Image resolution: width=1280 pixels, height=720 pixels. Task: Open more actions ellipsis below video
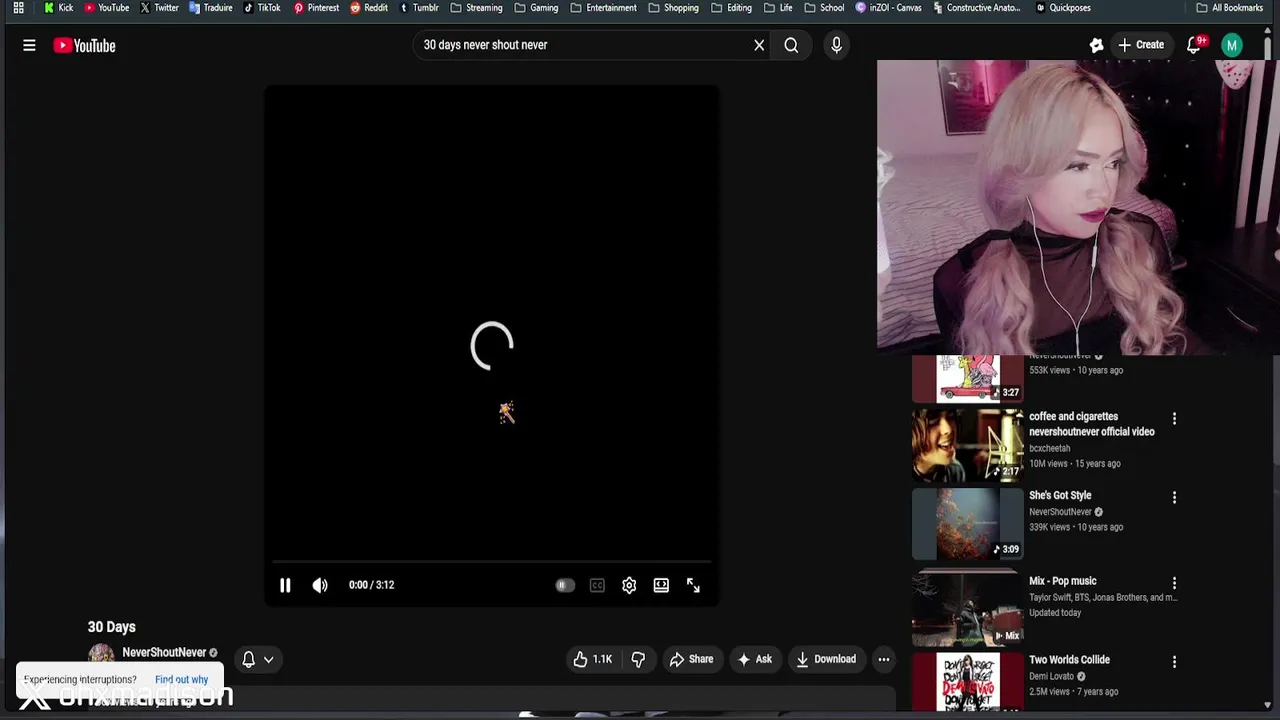[x=883, y=659]
